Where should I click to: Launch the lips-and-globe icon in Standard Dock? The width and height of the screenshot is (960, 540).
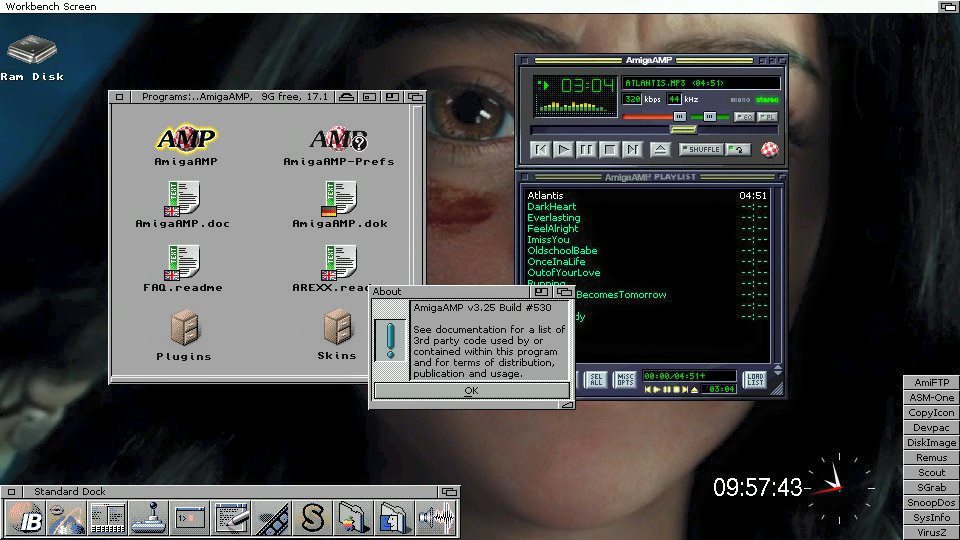tap(66, 517)
